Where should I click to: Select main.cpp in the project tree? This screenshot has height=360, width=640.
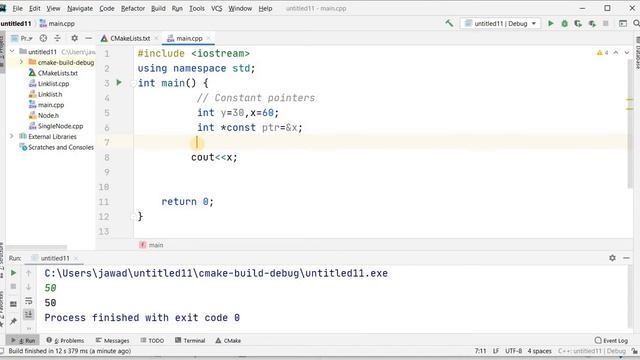46,105
